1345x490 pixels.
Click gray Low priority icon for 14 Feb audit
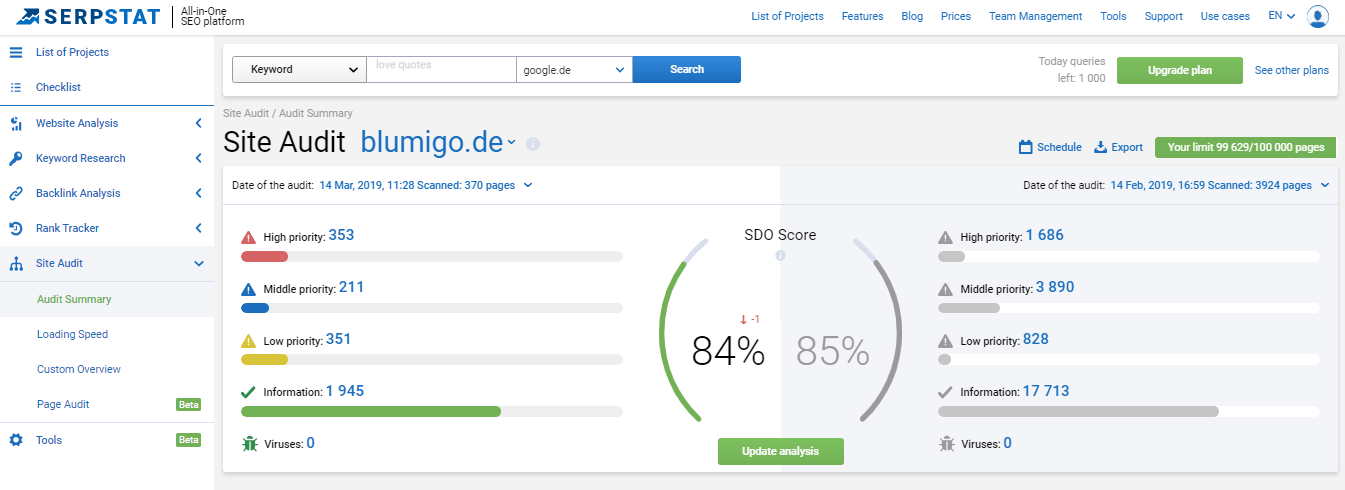946,341
